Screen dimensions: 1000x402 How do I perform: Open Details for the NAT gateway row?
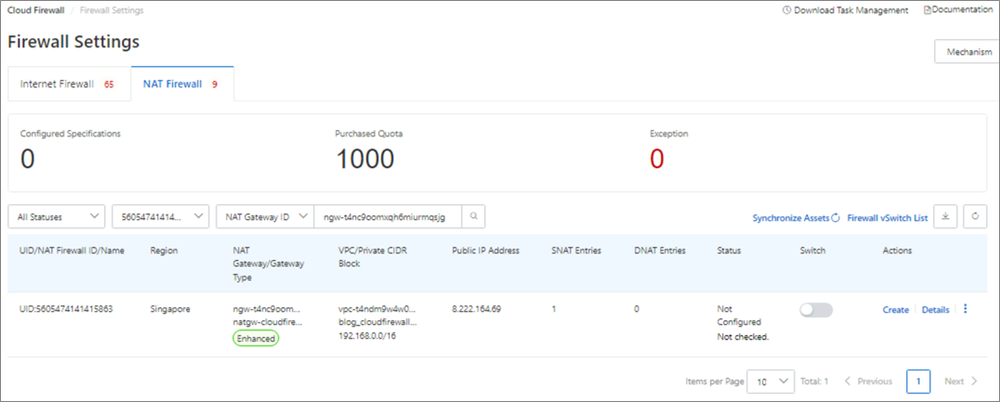936,309
